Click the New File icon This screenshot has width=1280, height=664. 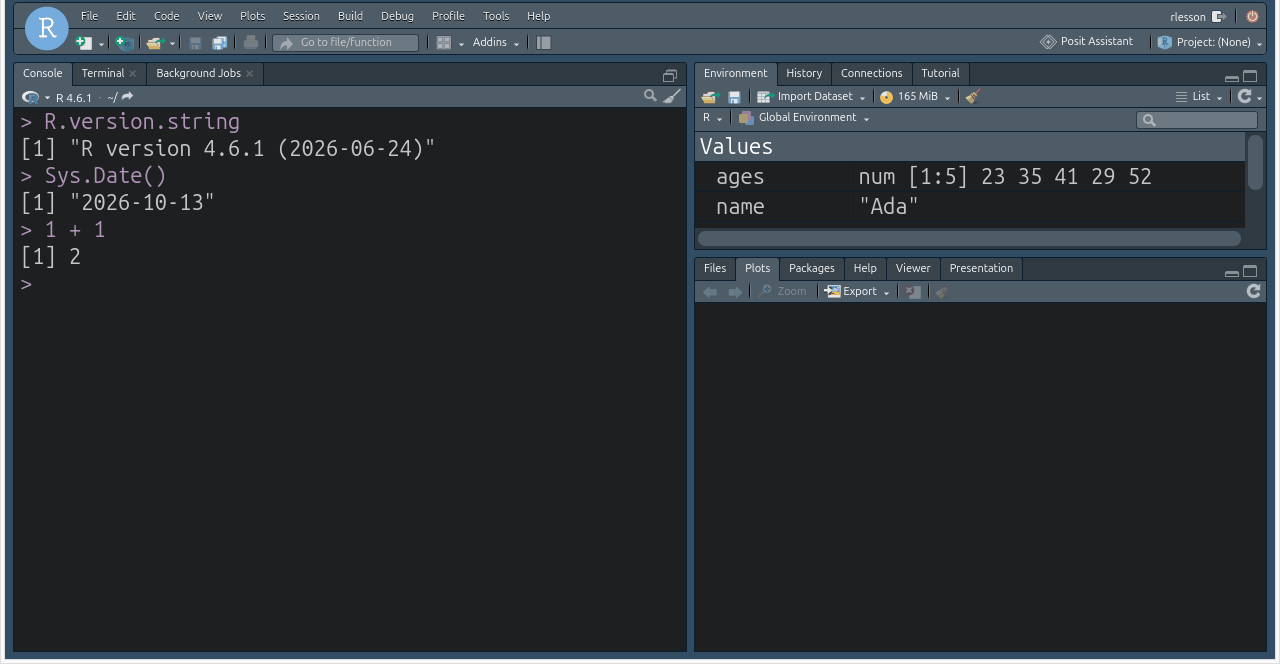click(x=84, y=43)
